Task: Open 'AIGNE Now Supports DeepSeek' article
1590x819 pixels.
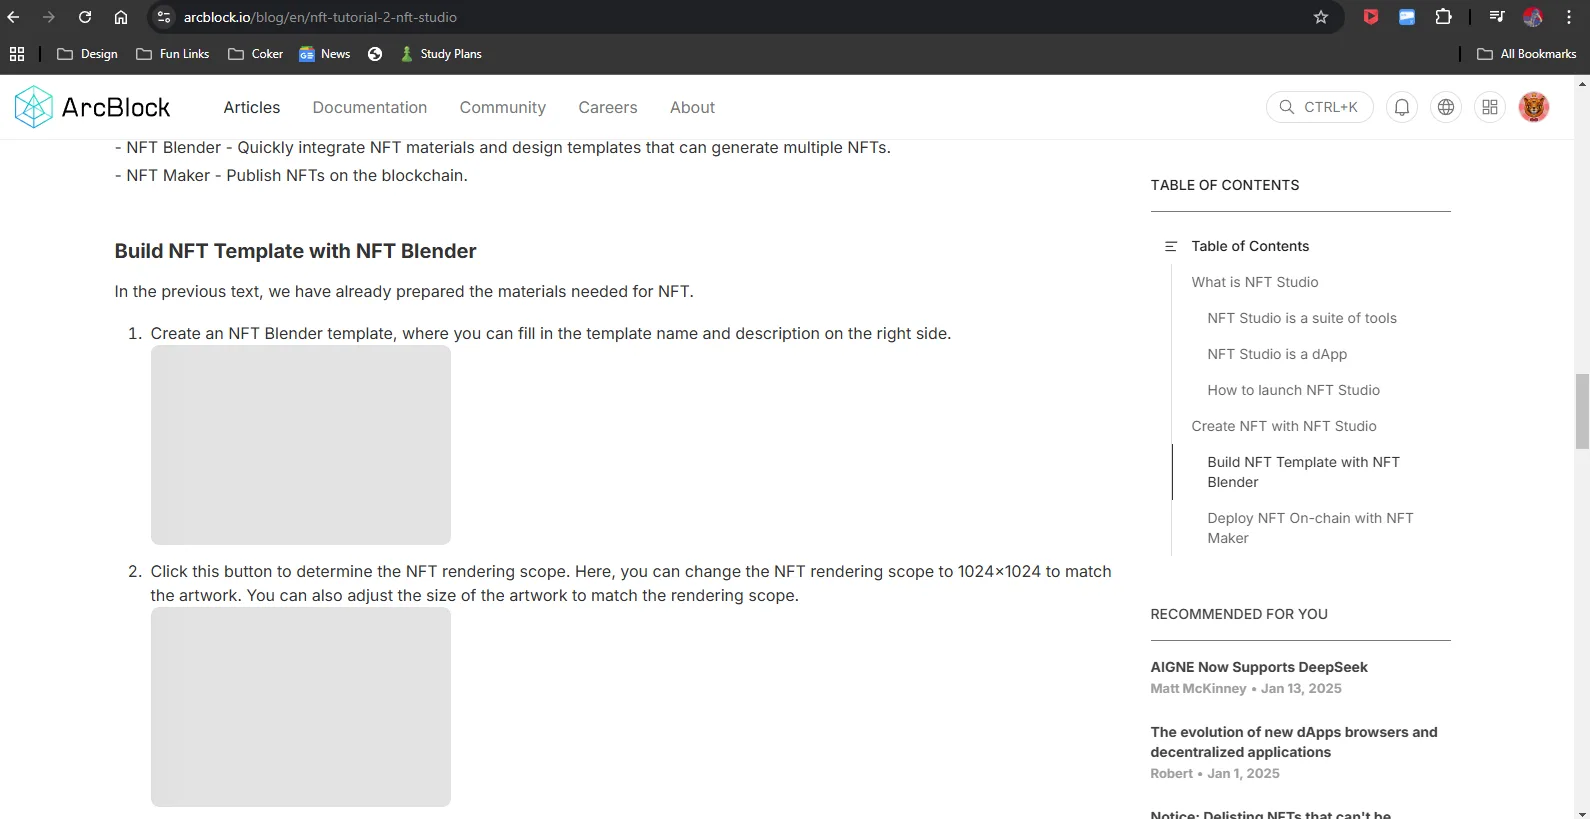Action: click(x=1259, y=667)
